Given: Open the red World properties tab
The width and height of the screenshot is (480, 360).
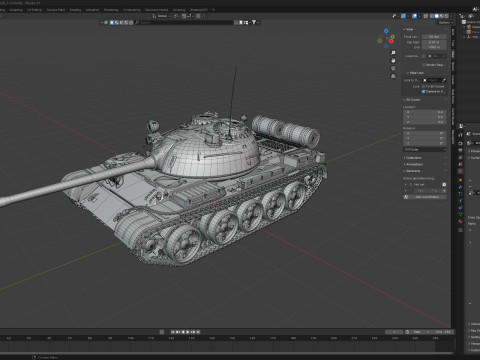Looking at the screenshot, I should tap(460, 171).
